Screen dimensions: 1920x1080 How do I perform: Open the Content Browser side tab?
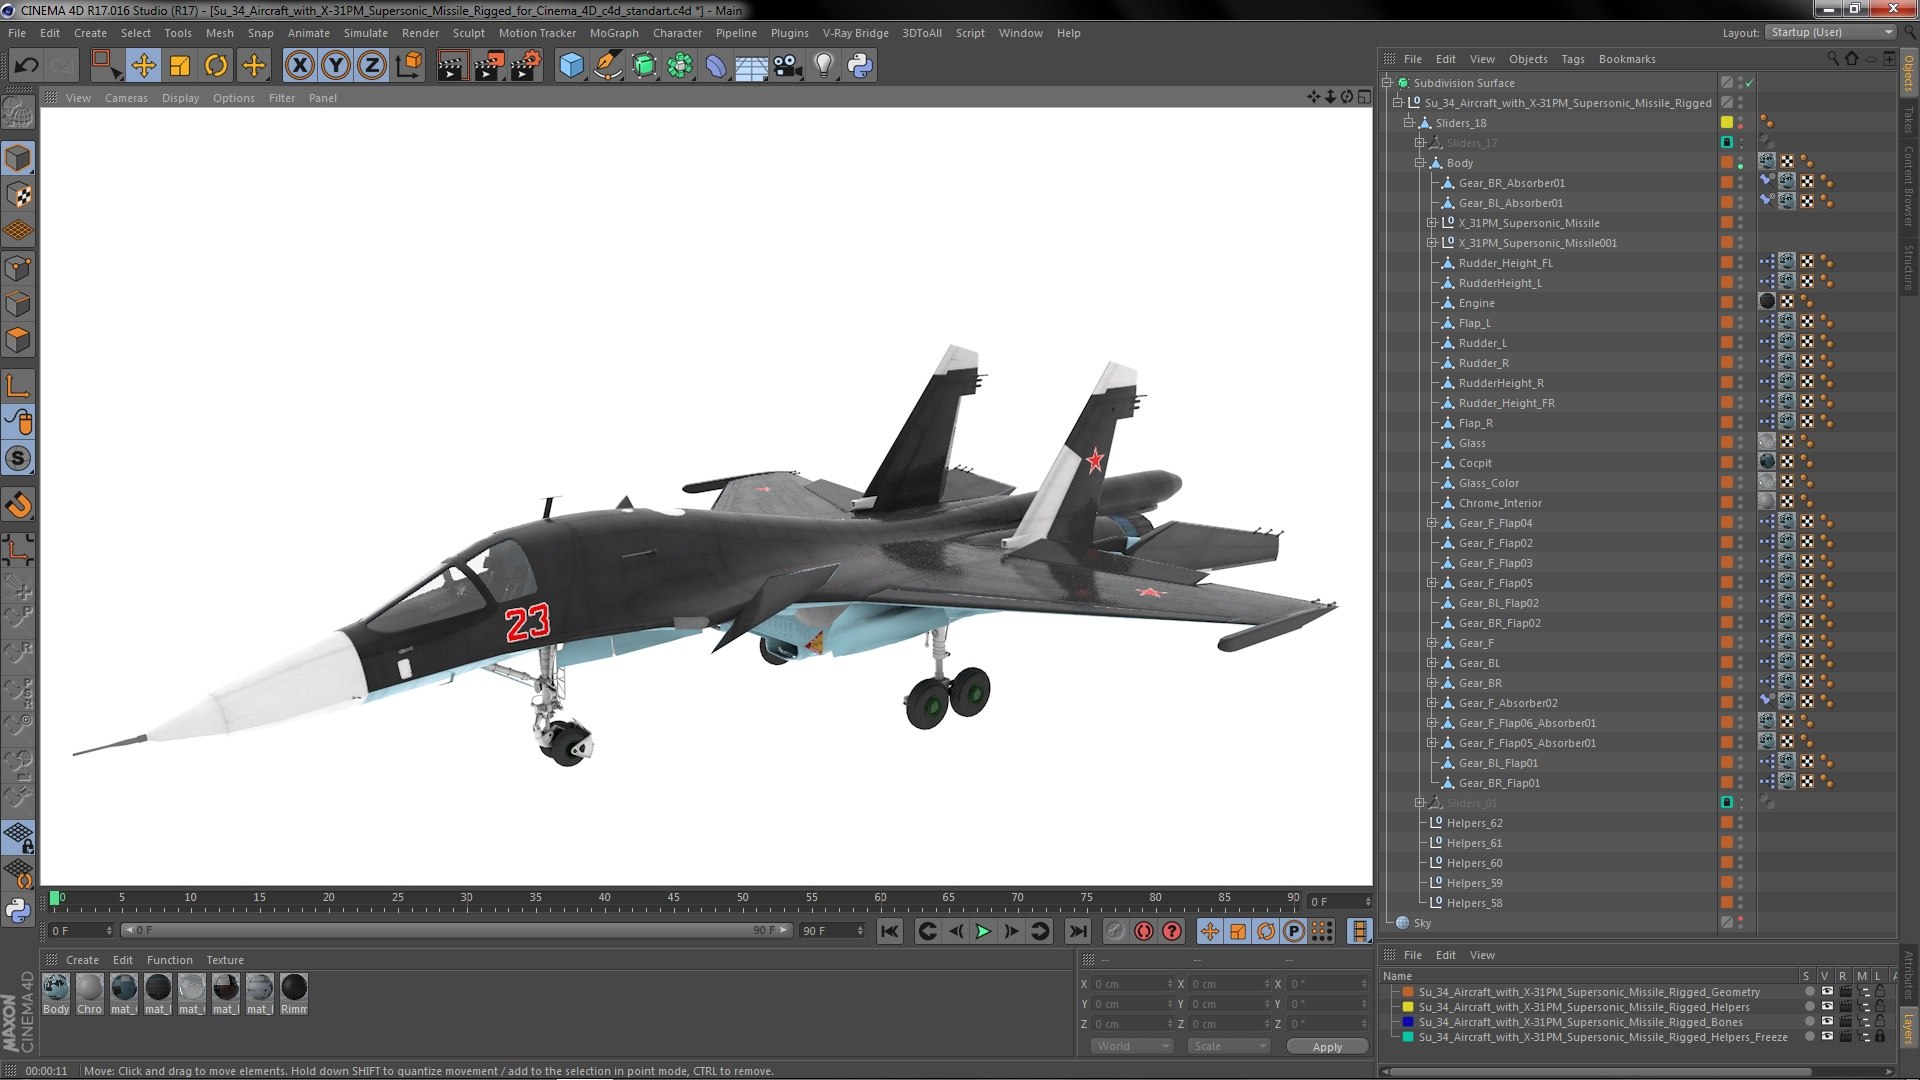[1908, 185]
